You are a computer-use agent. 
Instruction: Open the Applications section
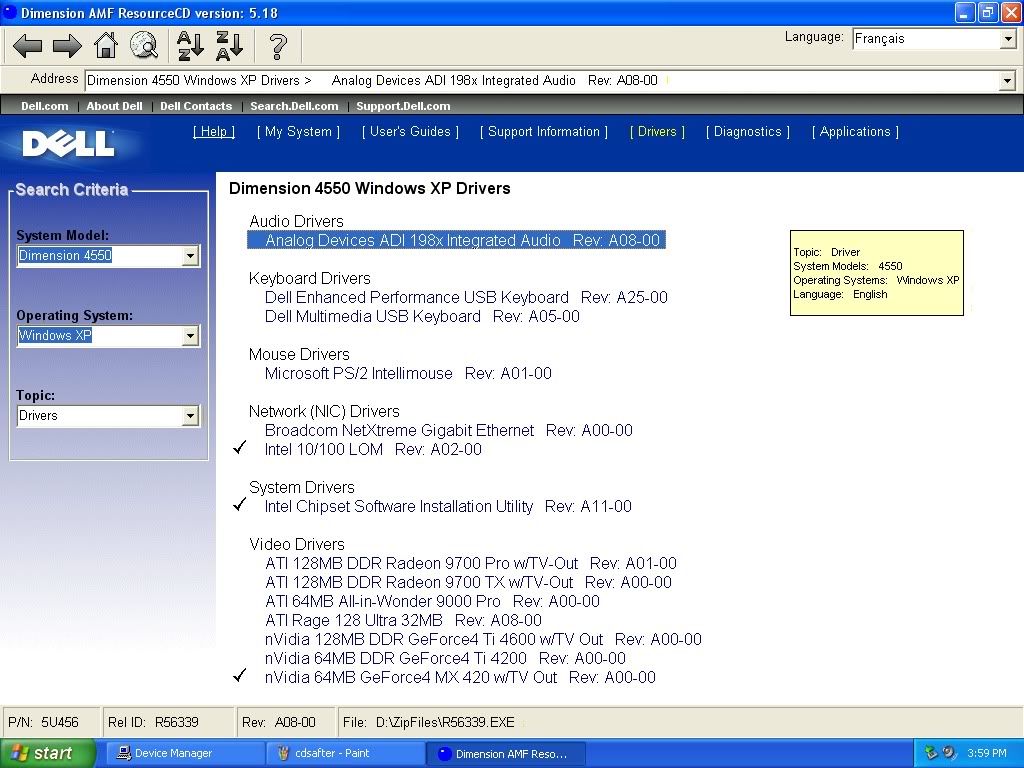[x=856, y=132]
